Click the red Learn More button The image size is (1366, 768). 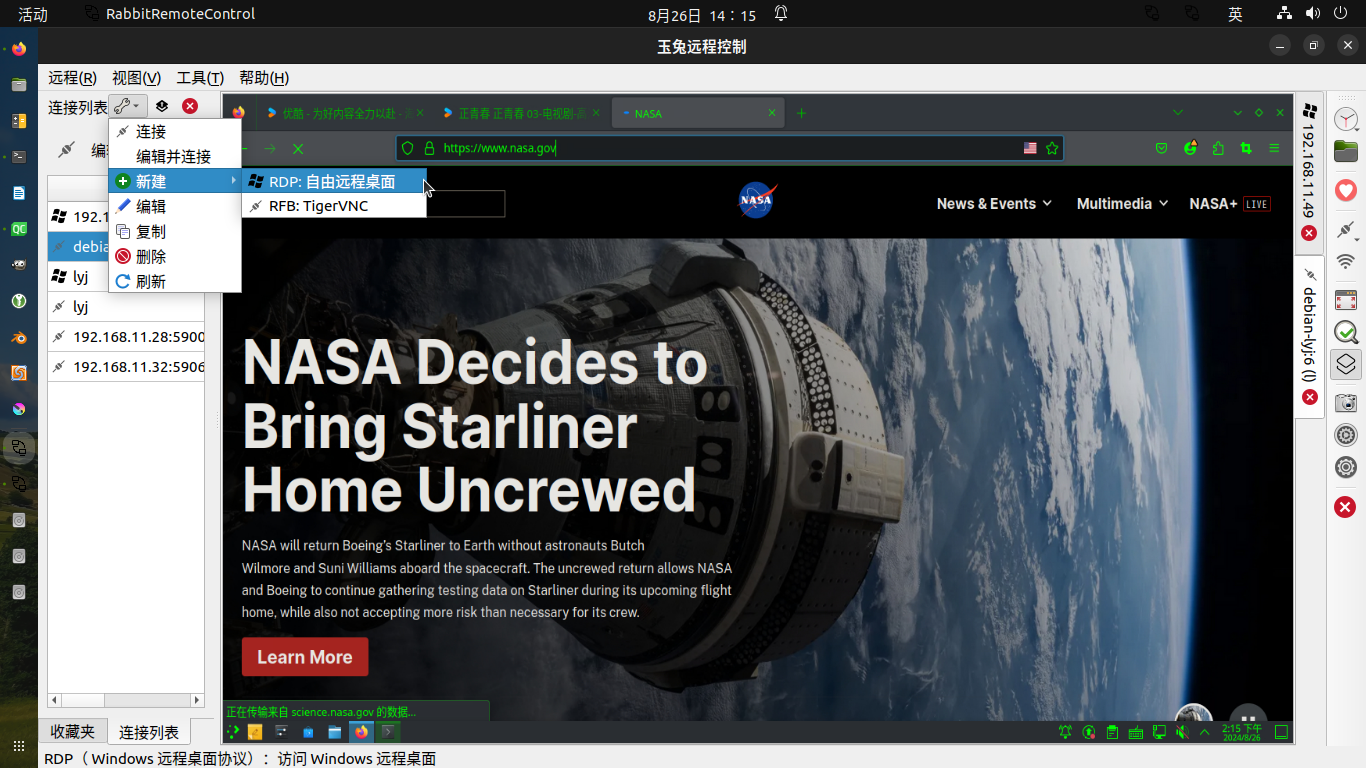coord(305,657)
